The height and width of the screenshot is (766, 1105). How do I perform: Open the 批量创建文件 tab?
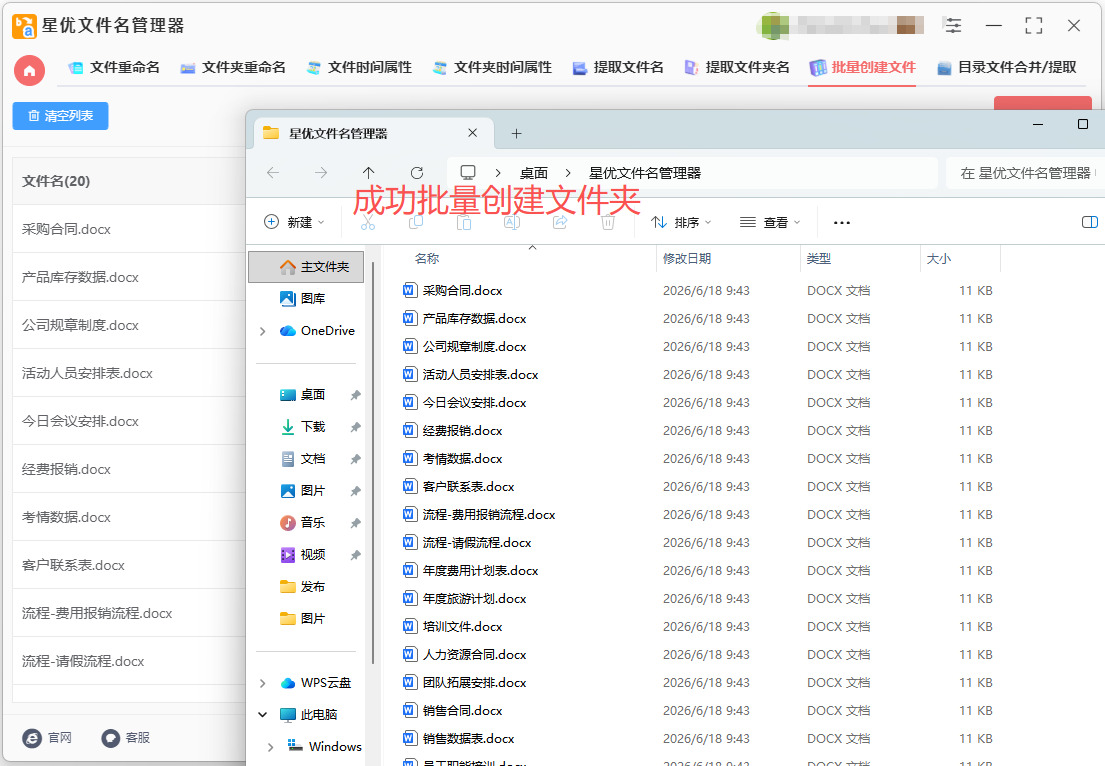coord(863,68)
